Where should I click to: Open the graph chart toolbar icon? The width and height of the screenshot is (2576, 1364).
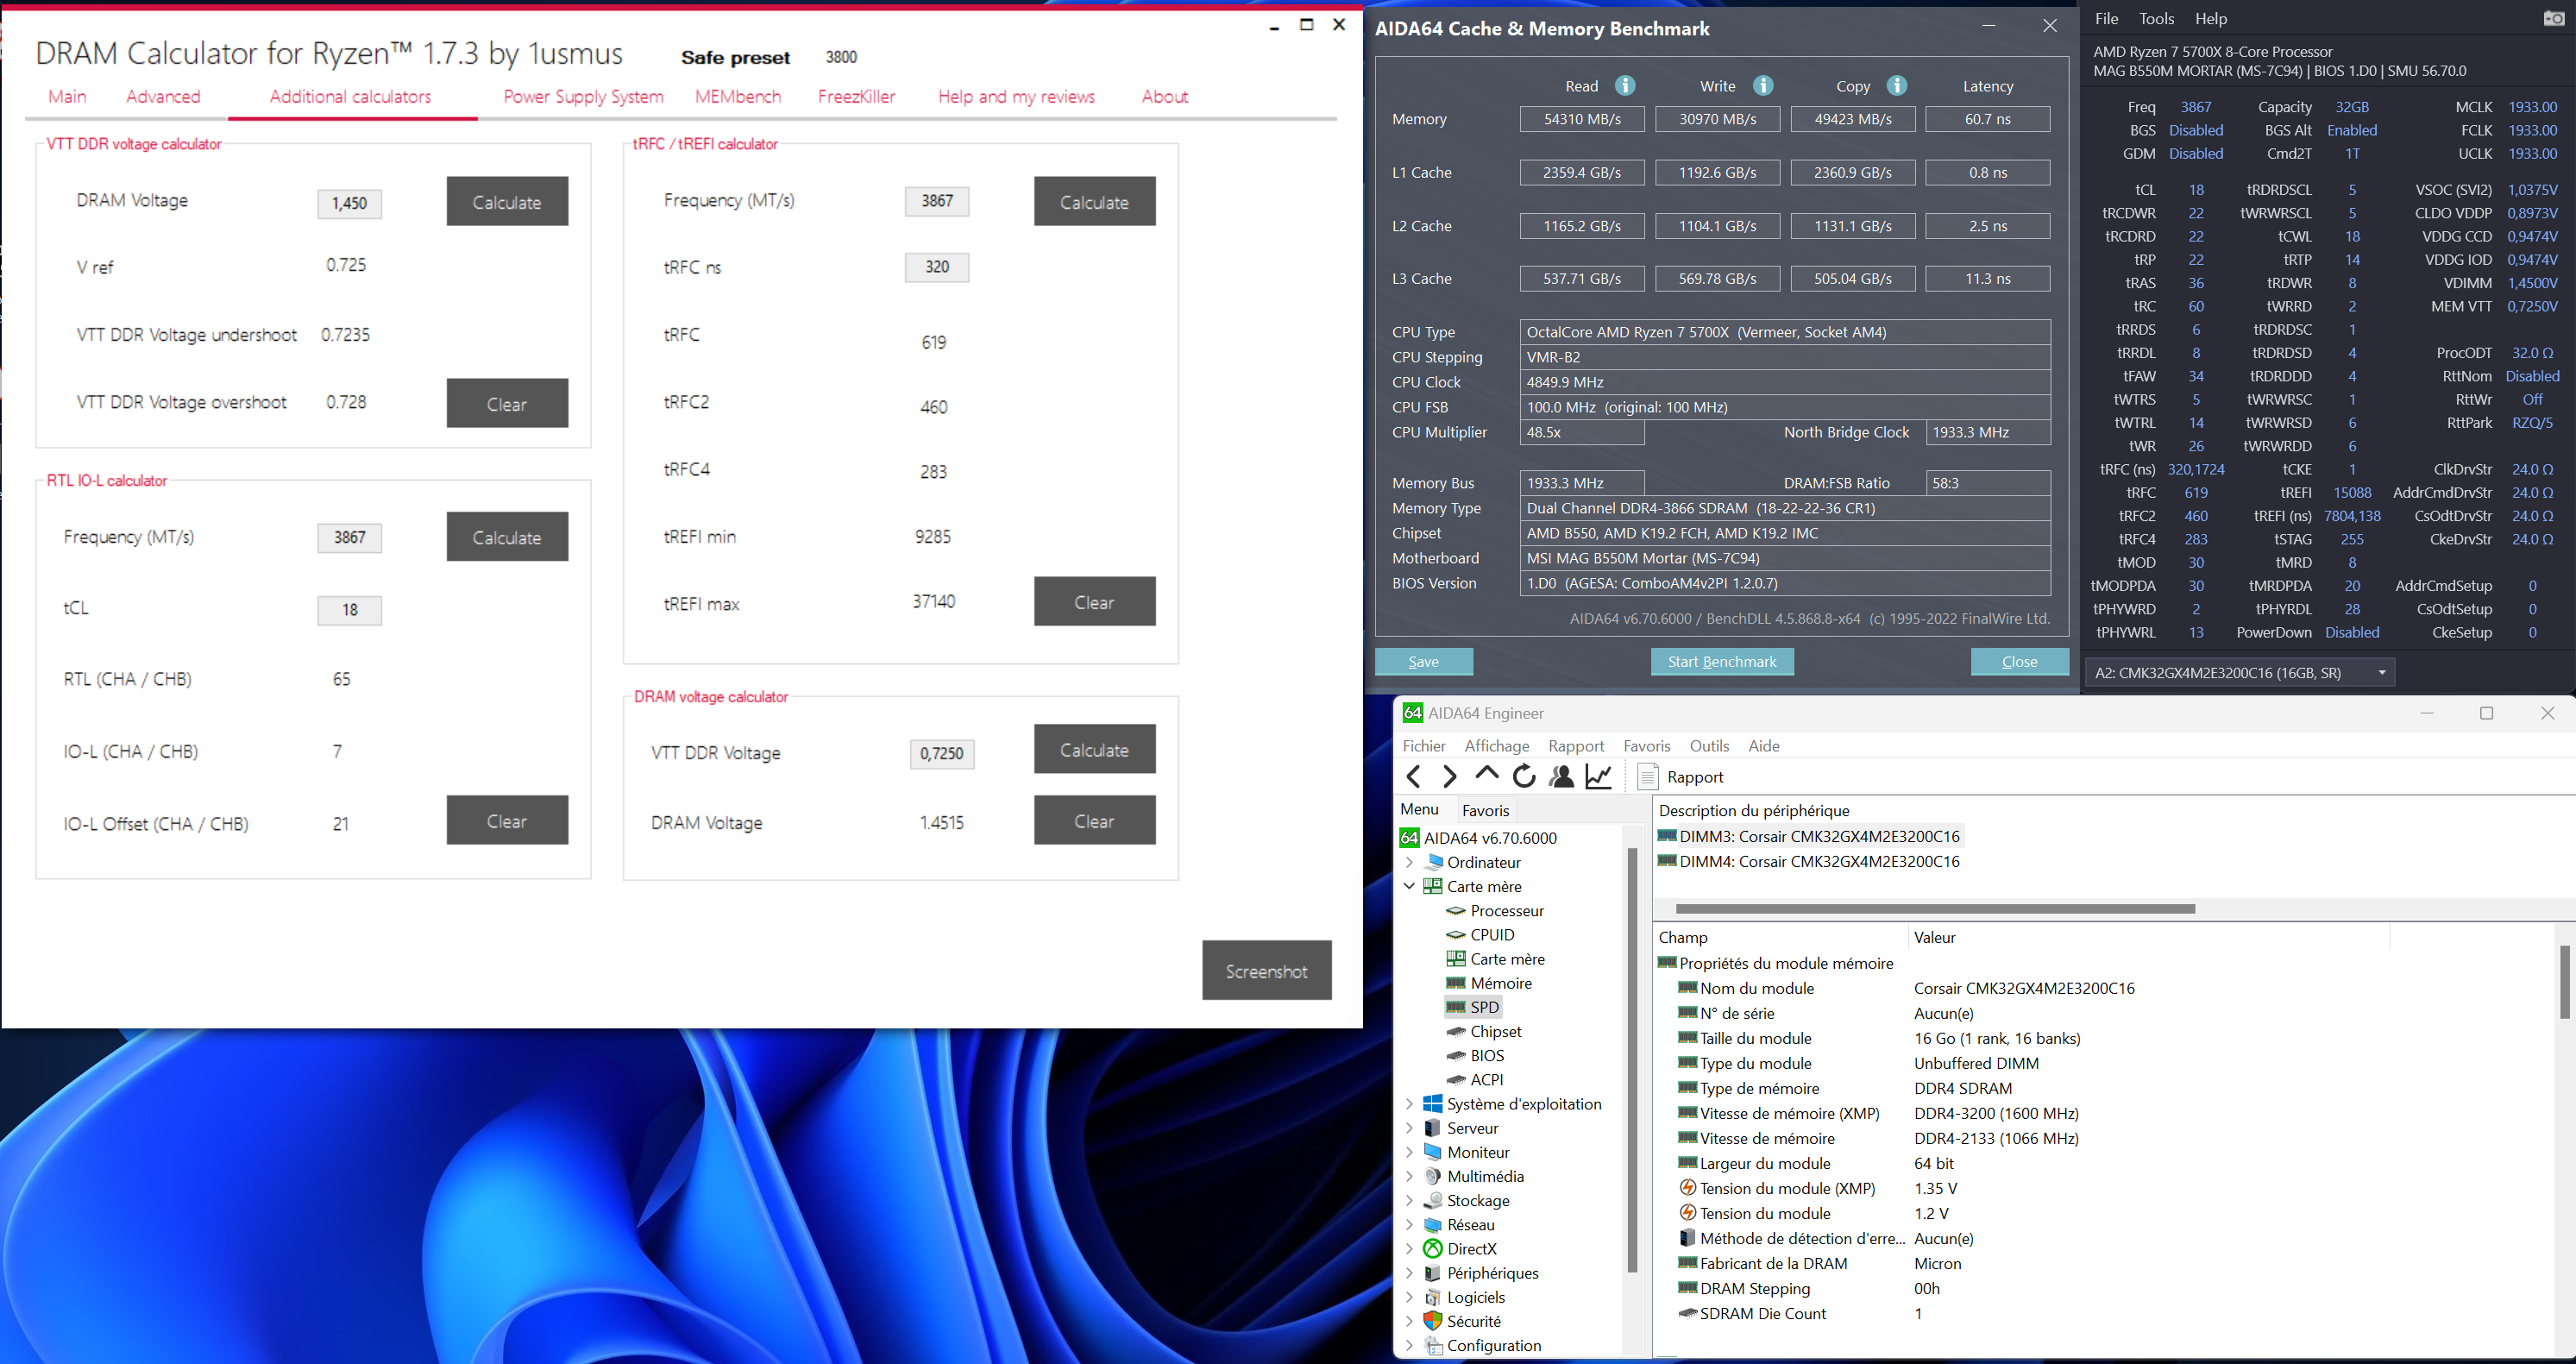click(x=1599, y=777)
